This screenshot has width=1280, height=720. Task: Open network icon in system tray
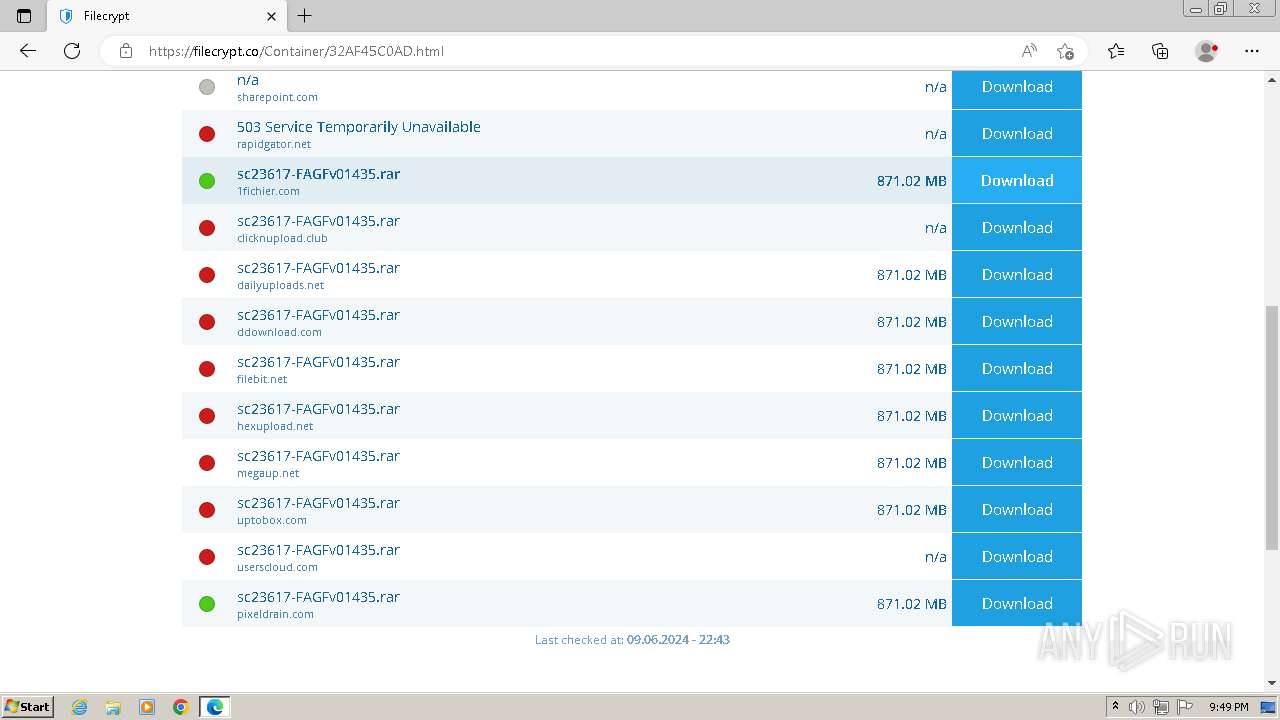1161,707
